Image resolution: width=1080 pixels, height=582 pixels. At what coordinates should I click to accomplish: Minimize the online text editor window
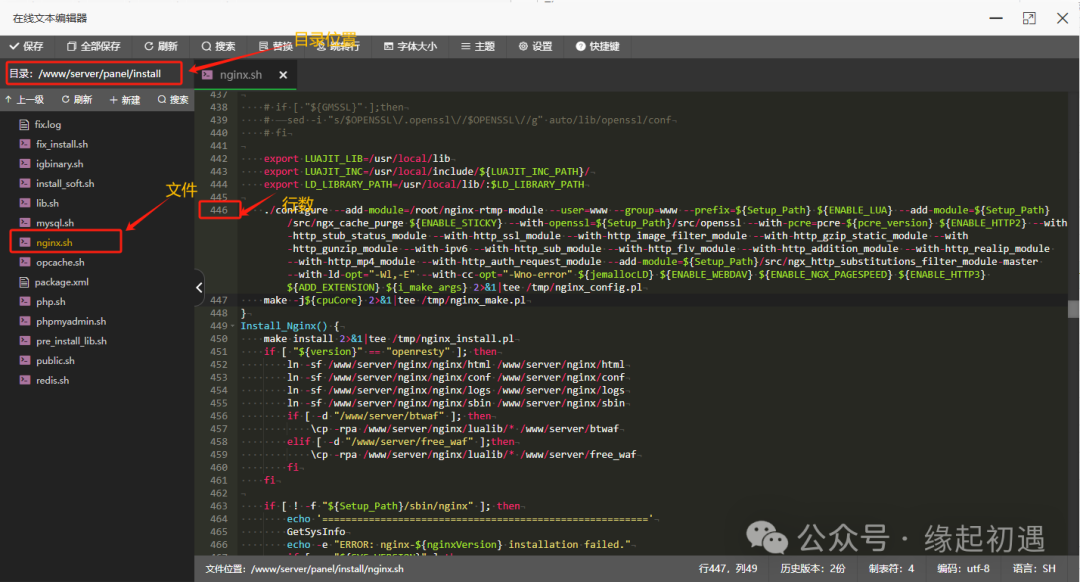[996, 19]
